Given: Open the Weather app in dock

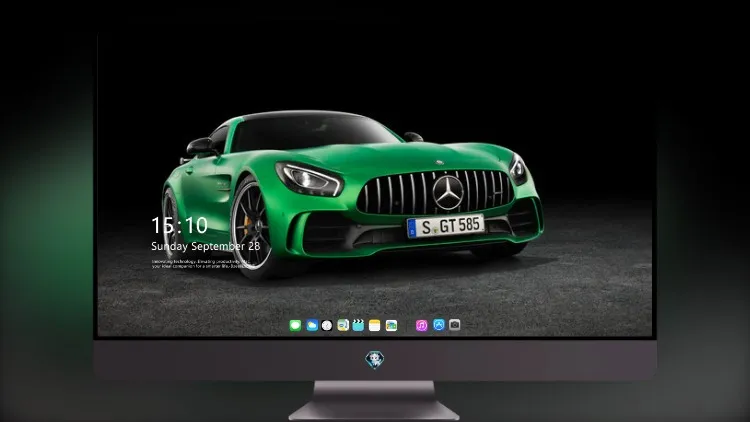Looking at the screenshot, I should click(312, 325).
